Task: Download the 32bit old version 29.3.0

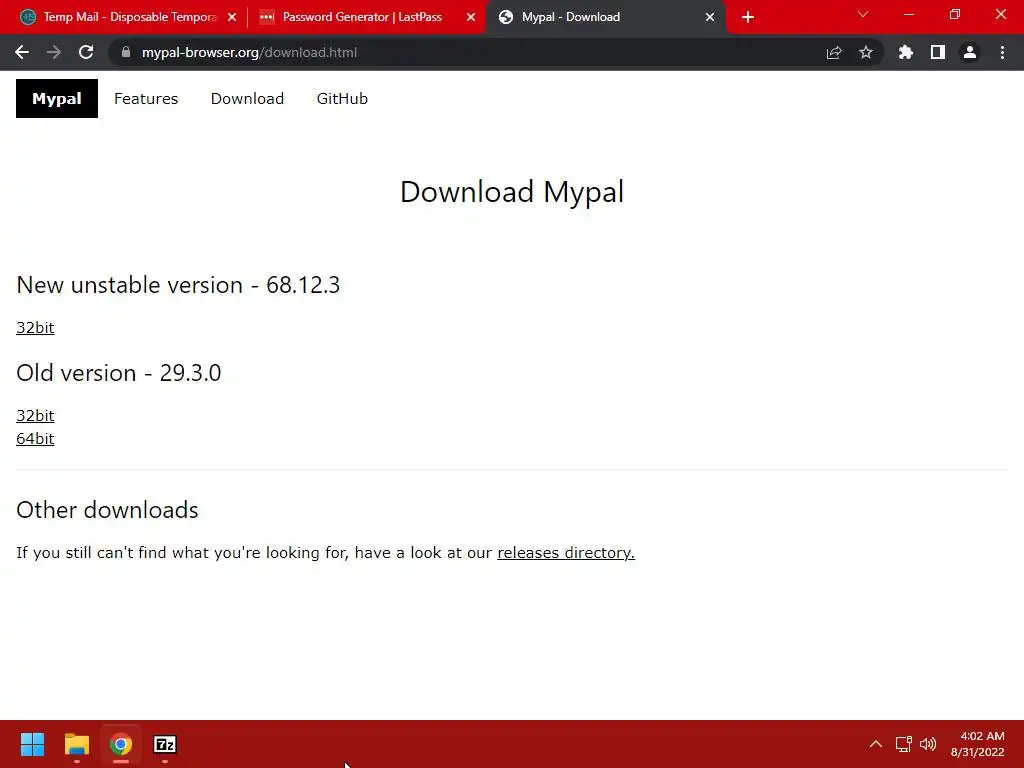Action: pos(35,415)
